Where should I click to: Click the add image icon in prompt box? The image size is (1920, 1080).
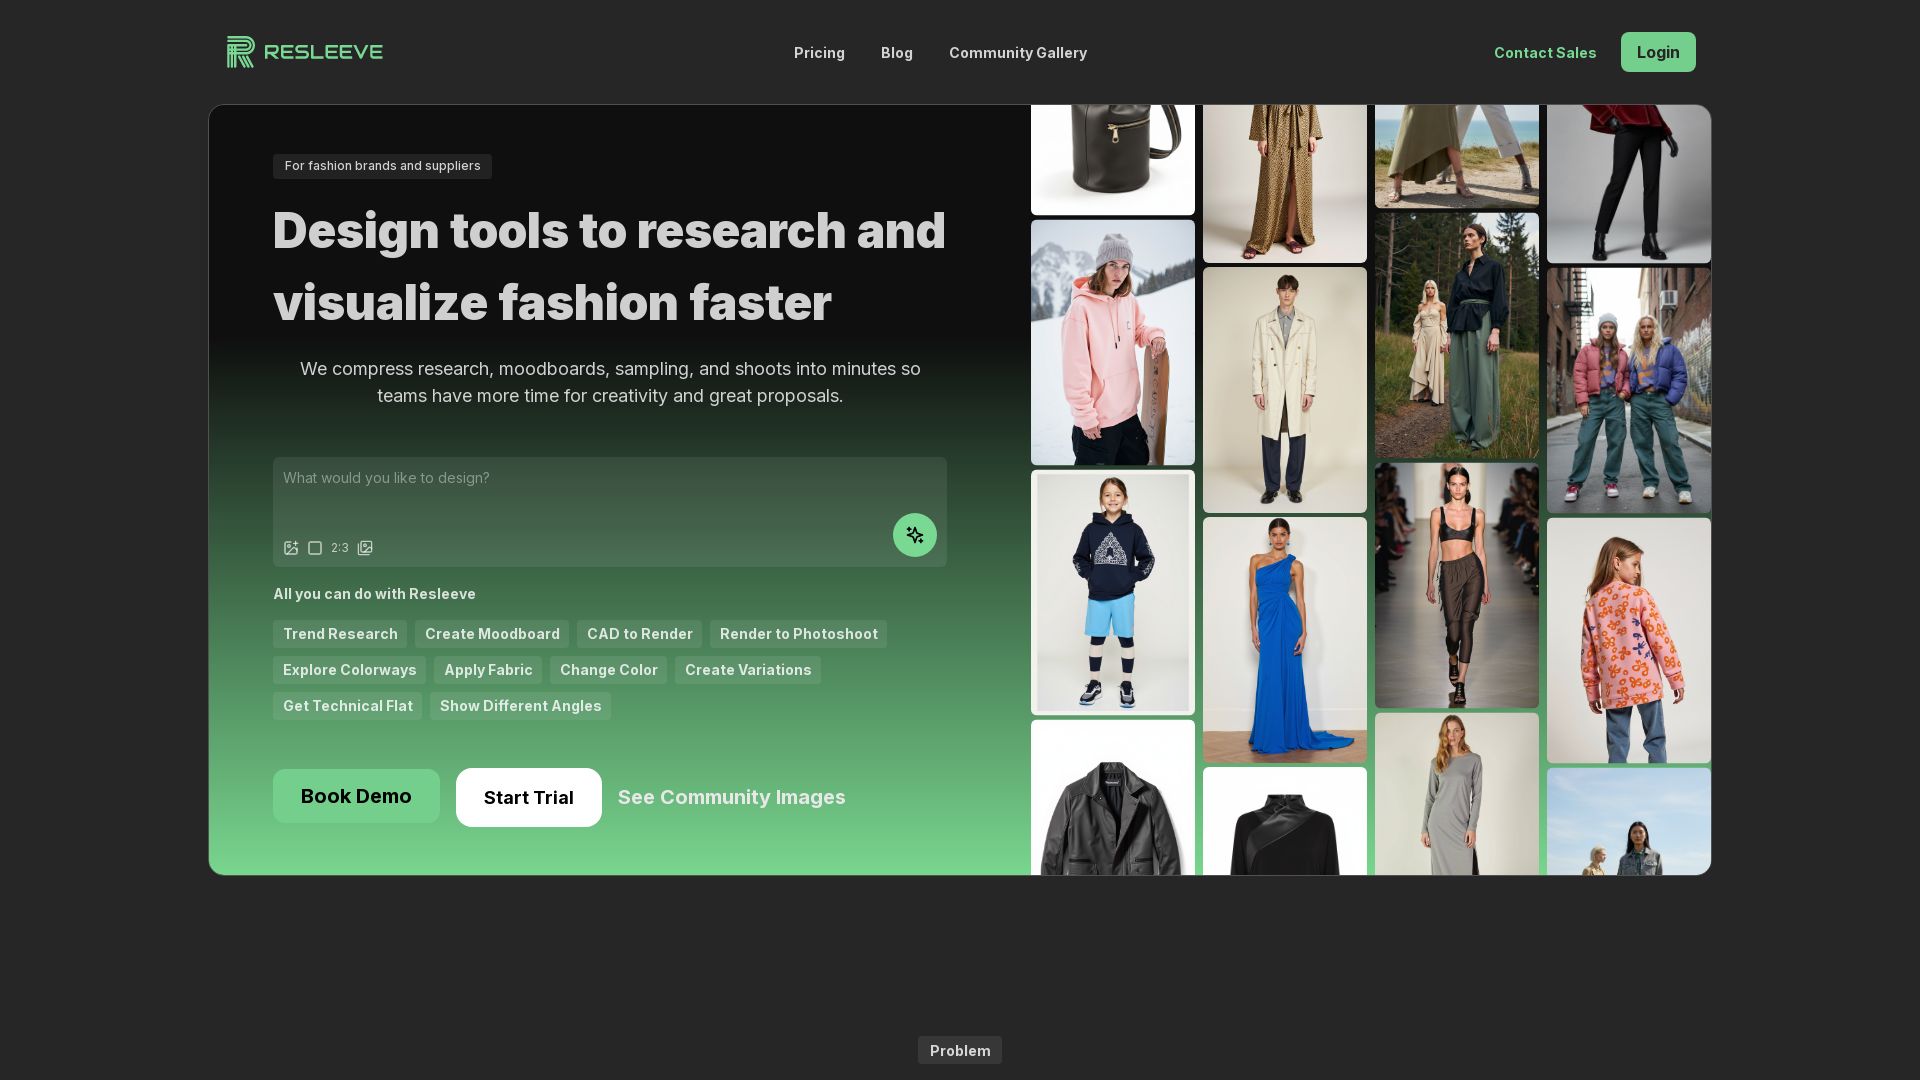coord(291,548)
